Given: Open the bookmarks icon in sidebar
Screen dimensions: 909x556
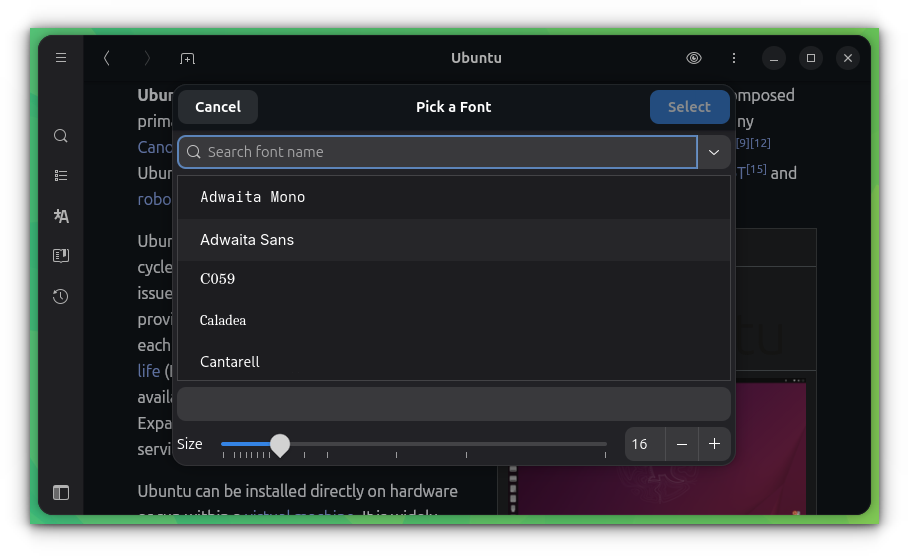Looking at the screenshot, I should (x=61, y=256).
